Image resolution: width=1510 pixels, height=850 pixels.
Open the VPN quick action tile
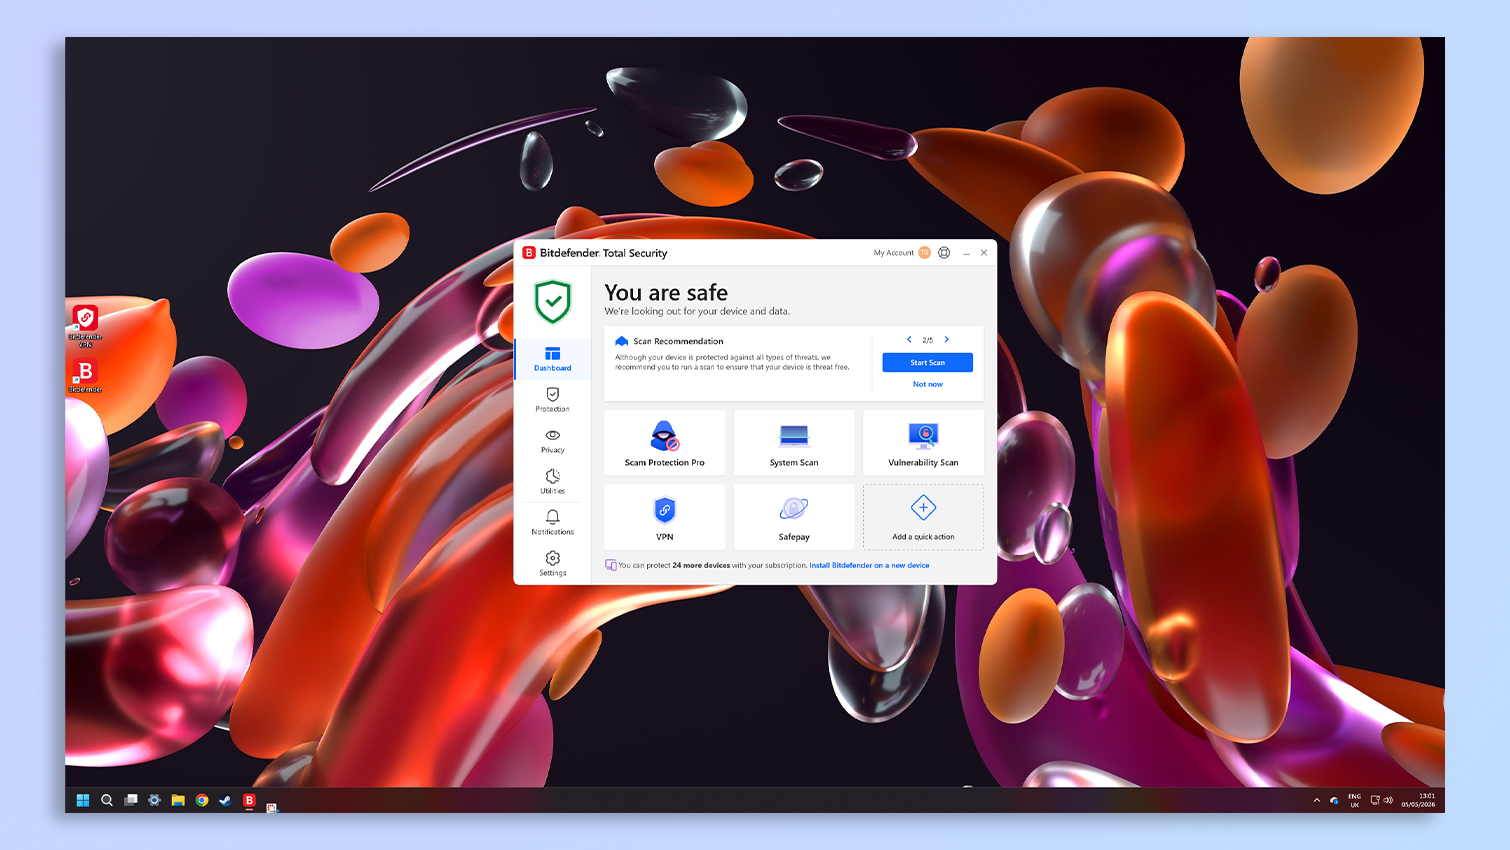tap(664, 517)
